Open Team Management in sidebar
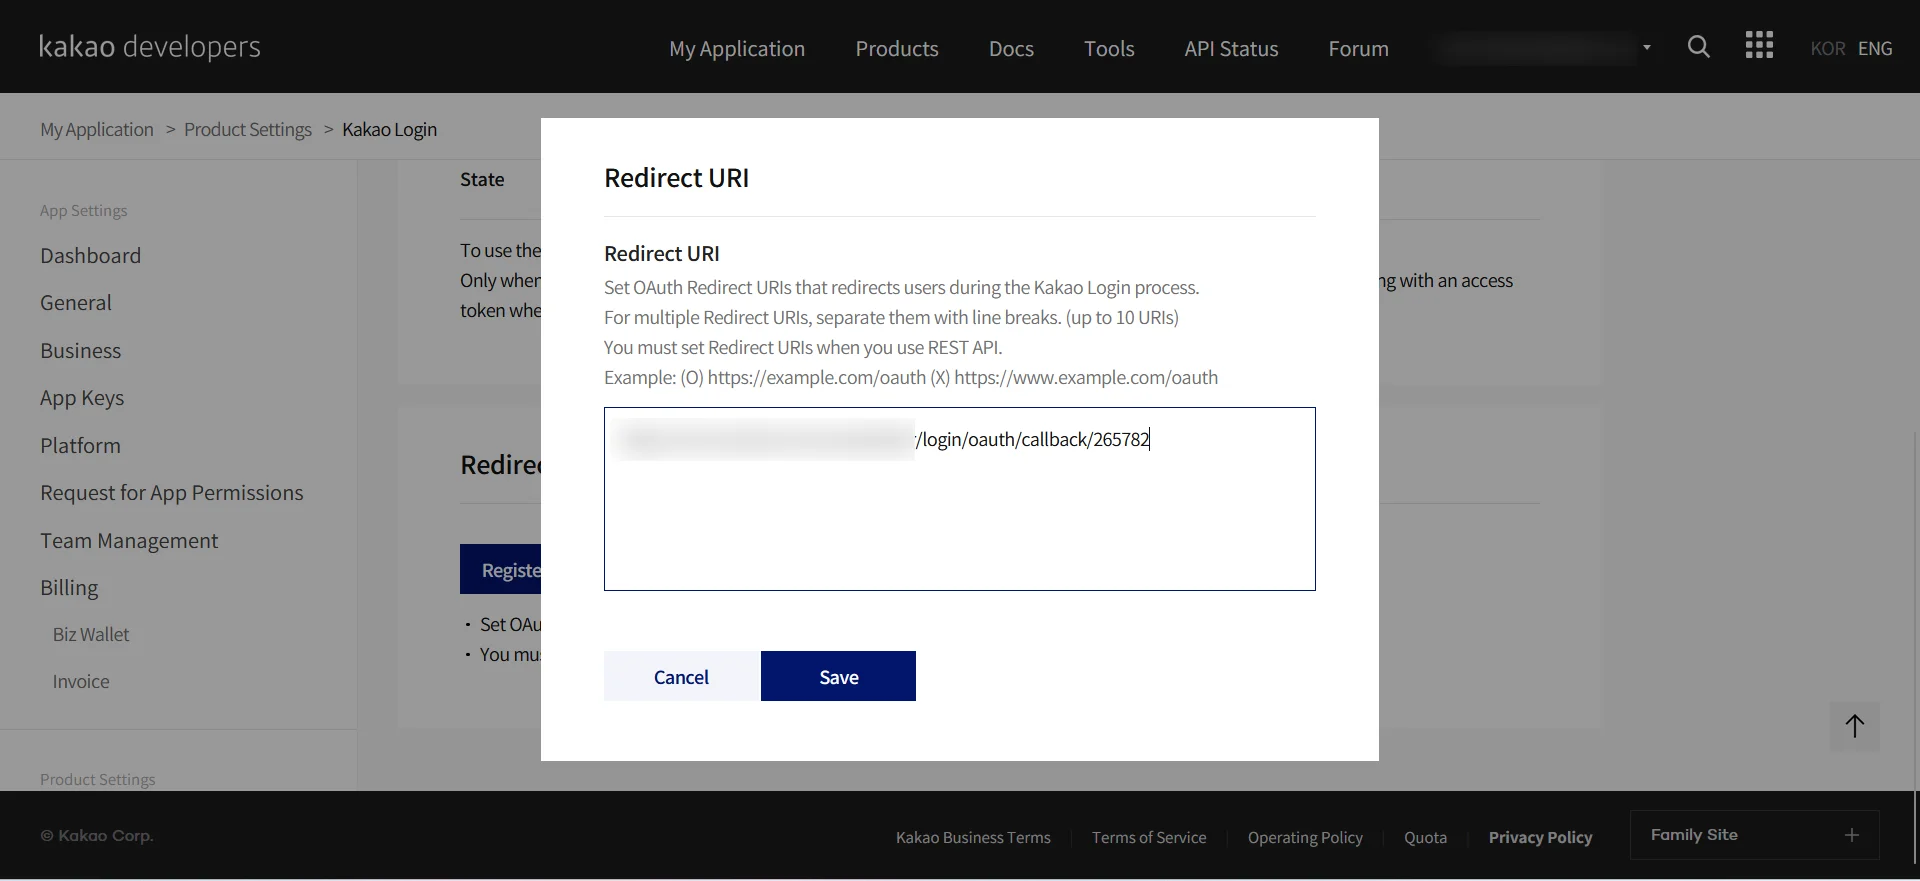1920x881 pixels. (129, 541)
